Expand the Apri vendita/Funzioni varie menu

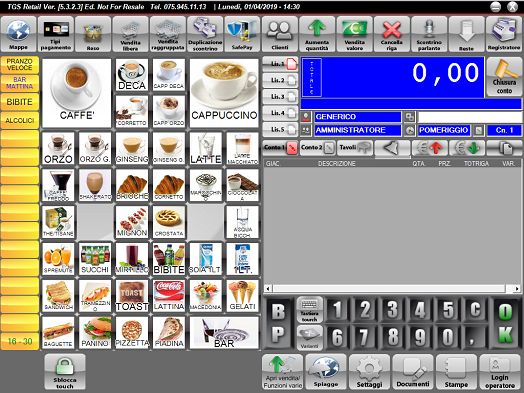pos(283,372)
